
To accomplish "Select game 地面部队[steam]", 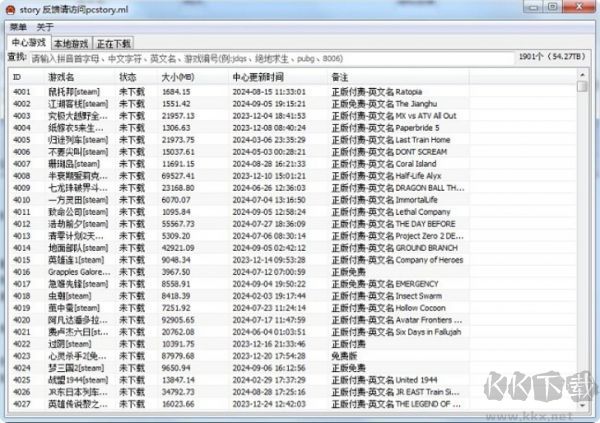I will point(78,248).
